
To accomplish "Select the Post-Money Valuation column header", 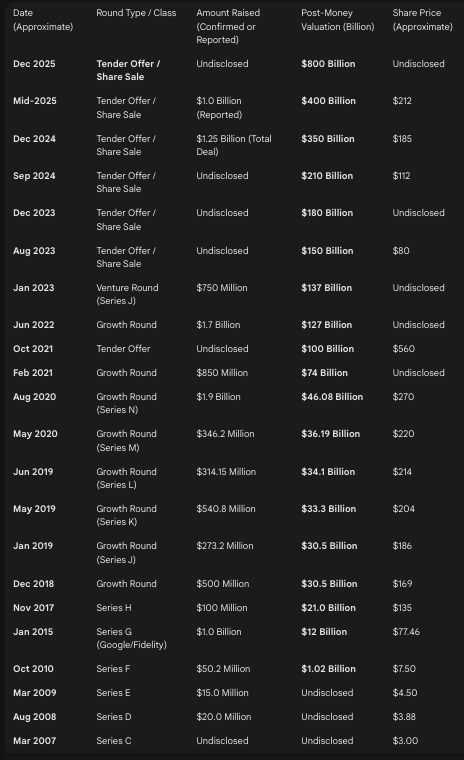I will point(337,20).
